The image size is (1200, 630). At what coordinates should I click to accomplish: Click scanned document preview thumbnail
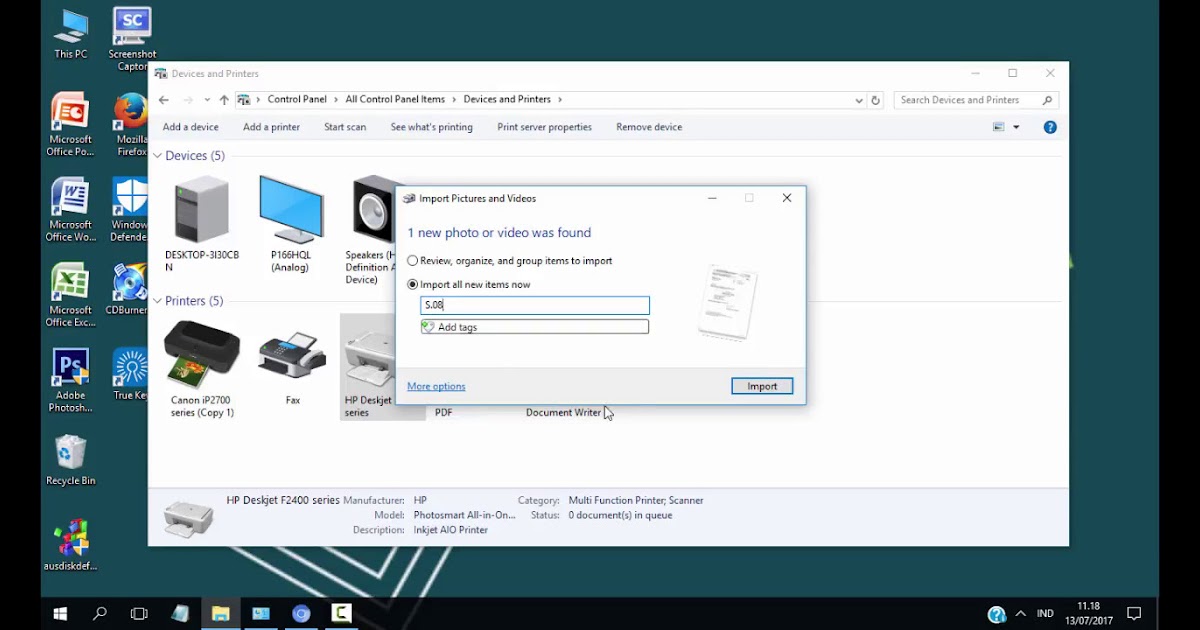click(727, 302)
